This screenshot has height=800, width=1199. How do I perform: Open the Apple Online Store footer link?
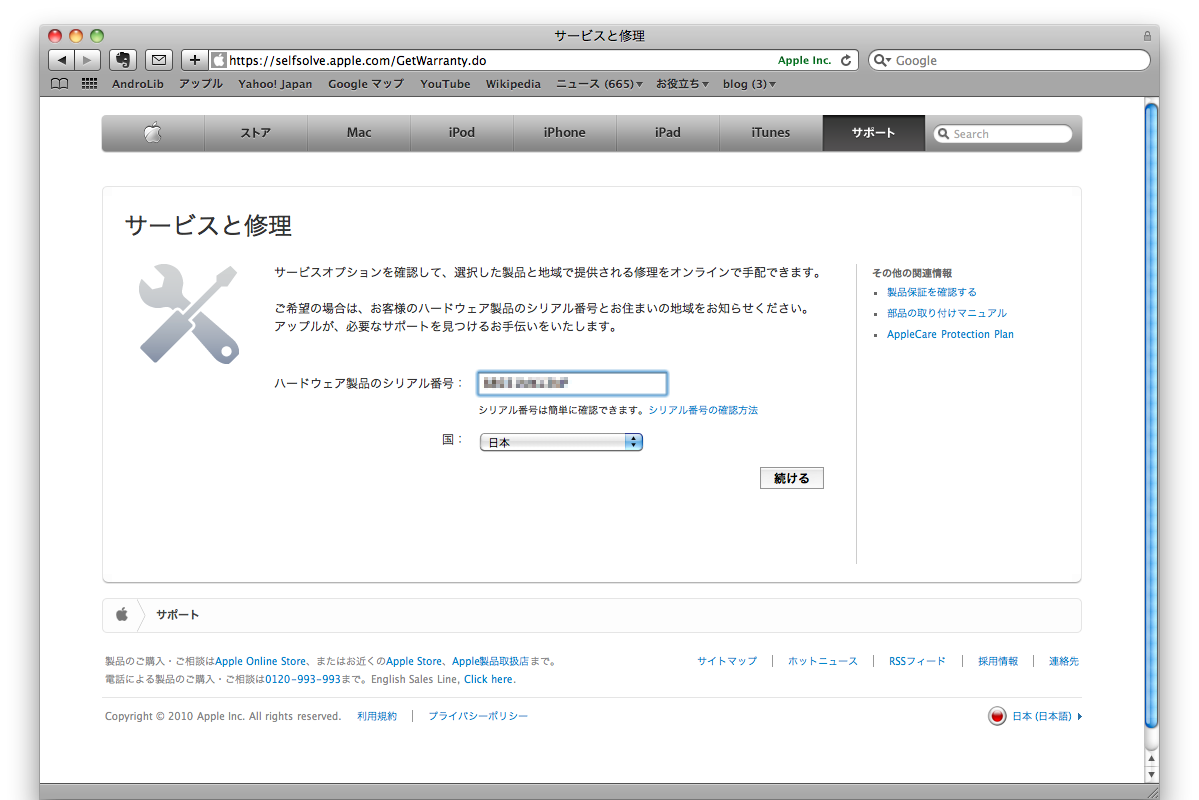pyautogui.click(x=260, y=661)
